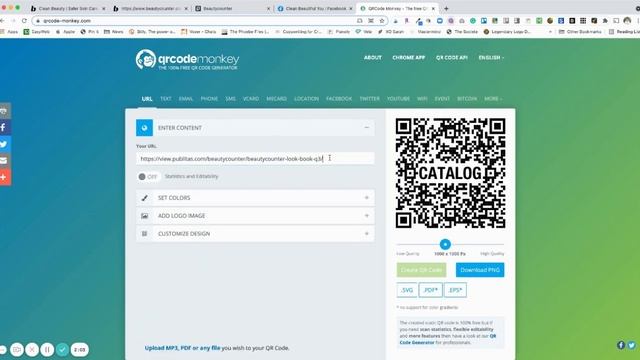640x360 pixels.
Task: Click the generated CATALOG QR code preview
Action: pyautogui.click(x=451, y=173)
